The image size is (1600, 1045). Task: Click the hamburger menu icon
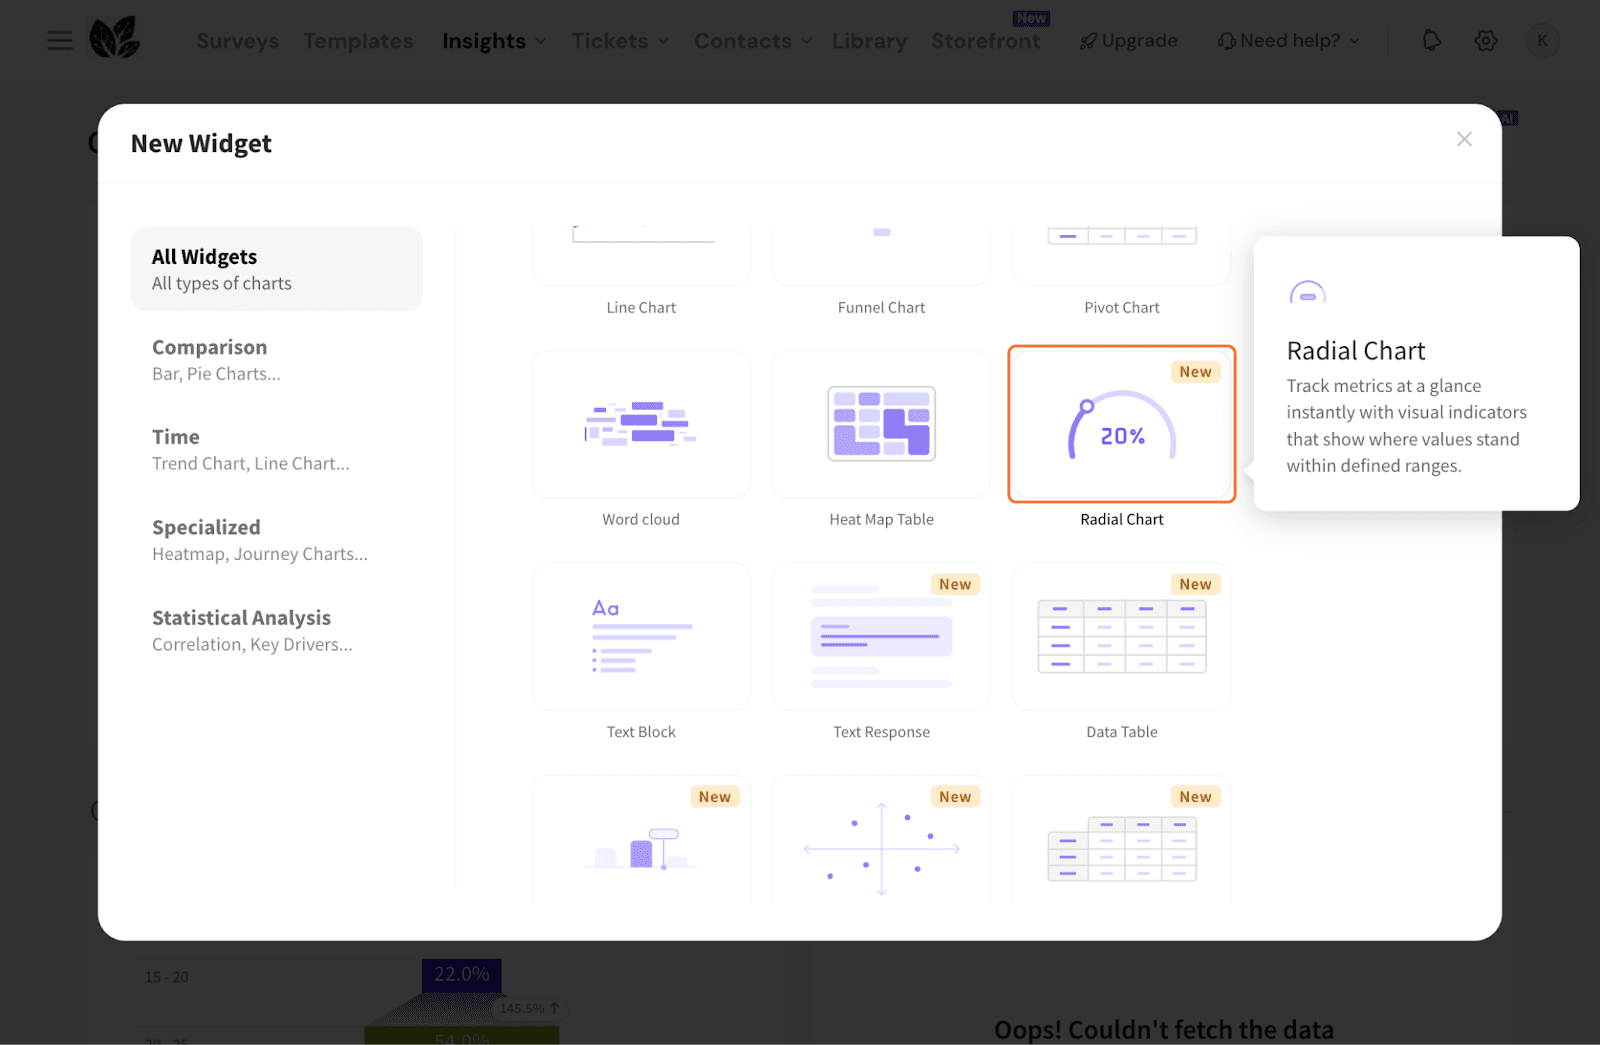tap(60, 41)
